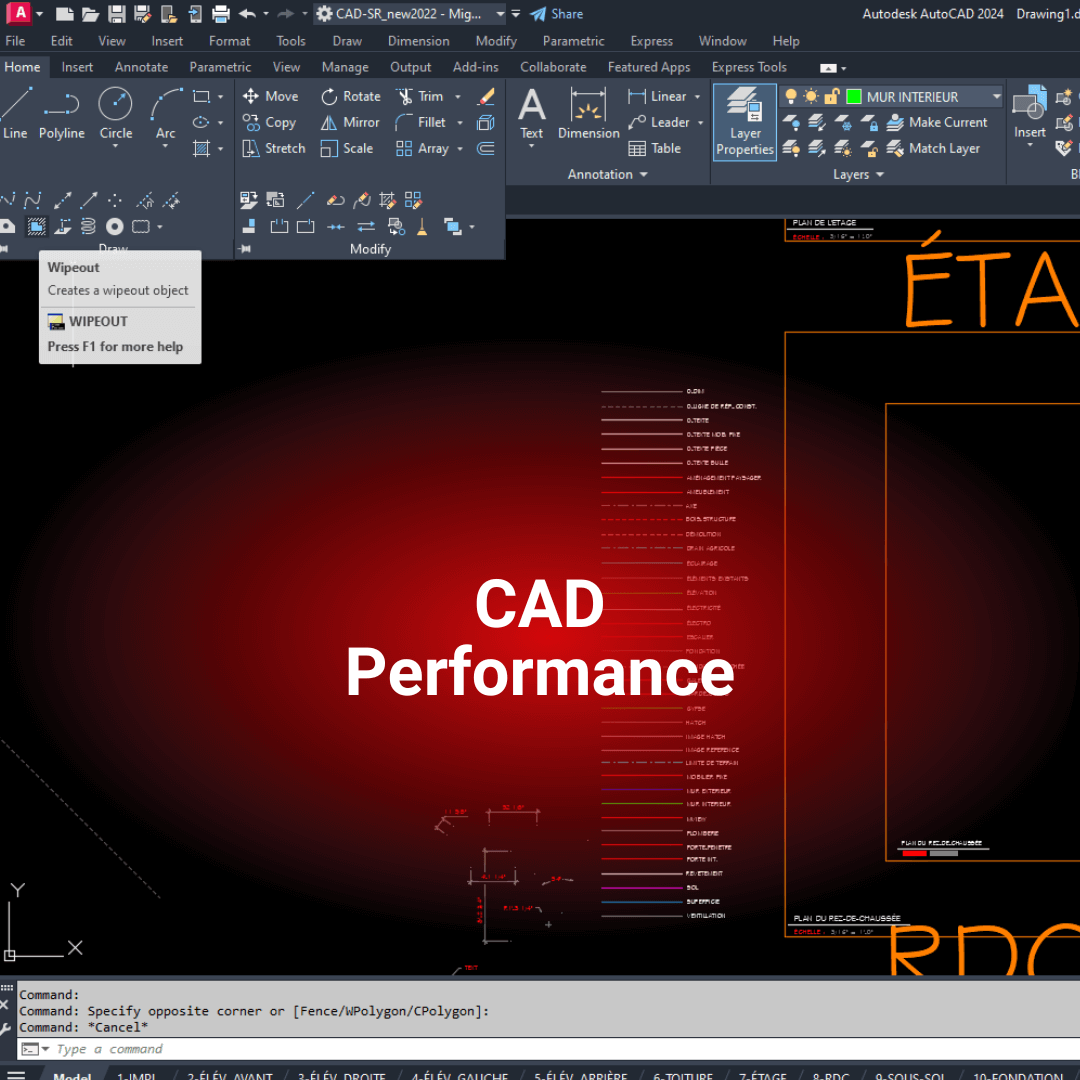Viewport: 1080px width, 1080px height.
Task: Expand the Array dropdown arrow
Action: pos(460,149)
